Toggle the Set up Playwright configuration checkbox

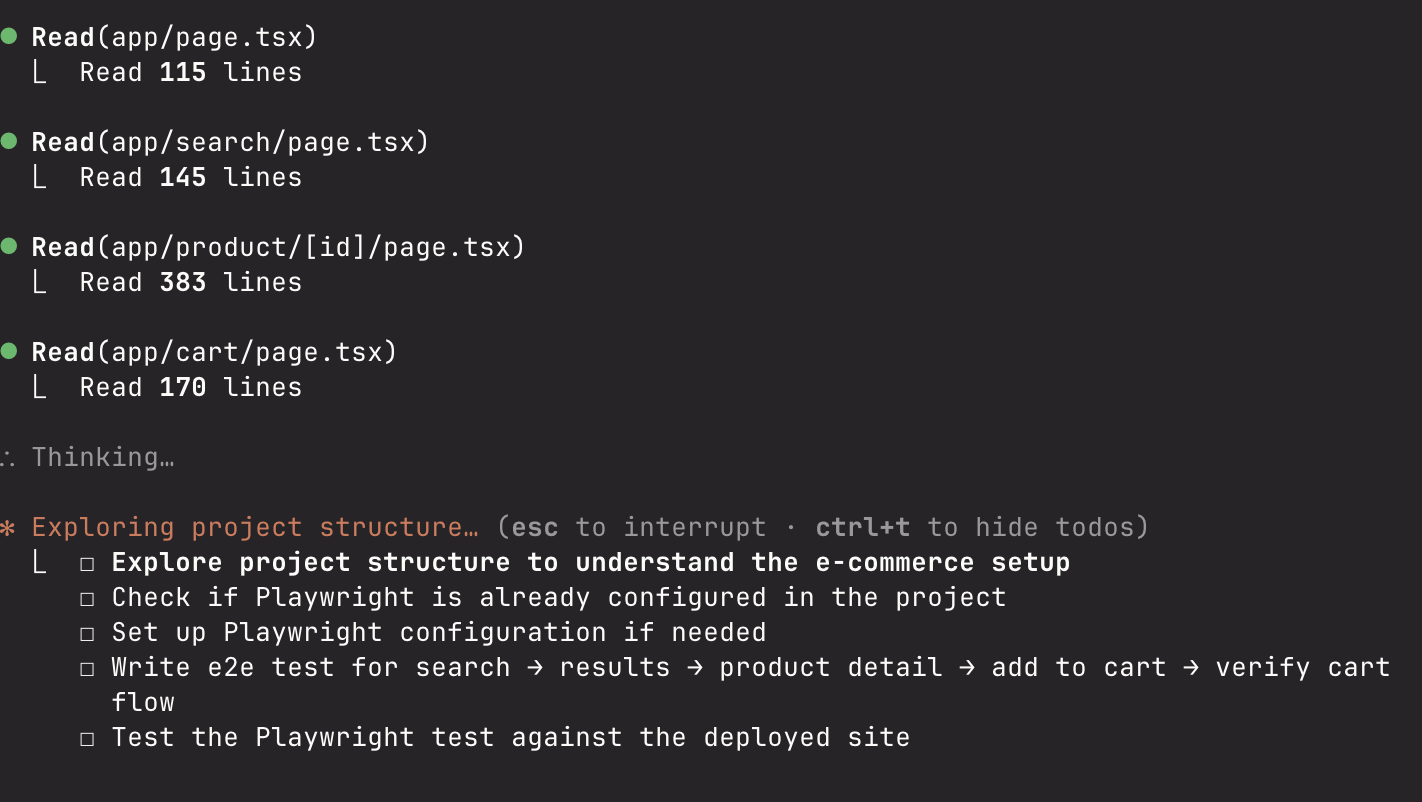click(x=88, y=634)
